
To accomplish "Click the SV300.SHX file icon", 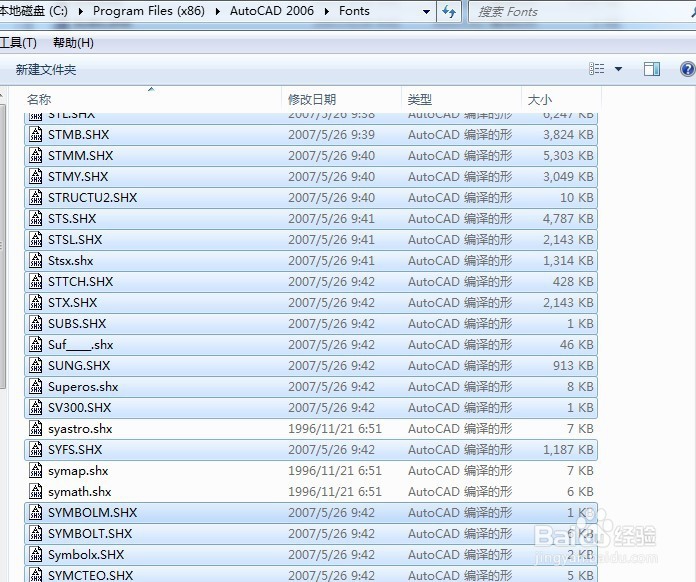I will (x=36, y=408).
